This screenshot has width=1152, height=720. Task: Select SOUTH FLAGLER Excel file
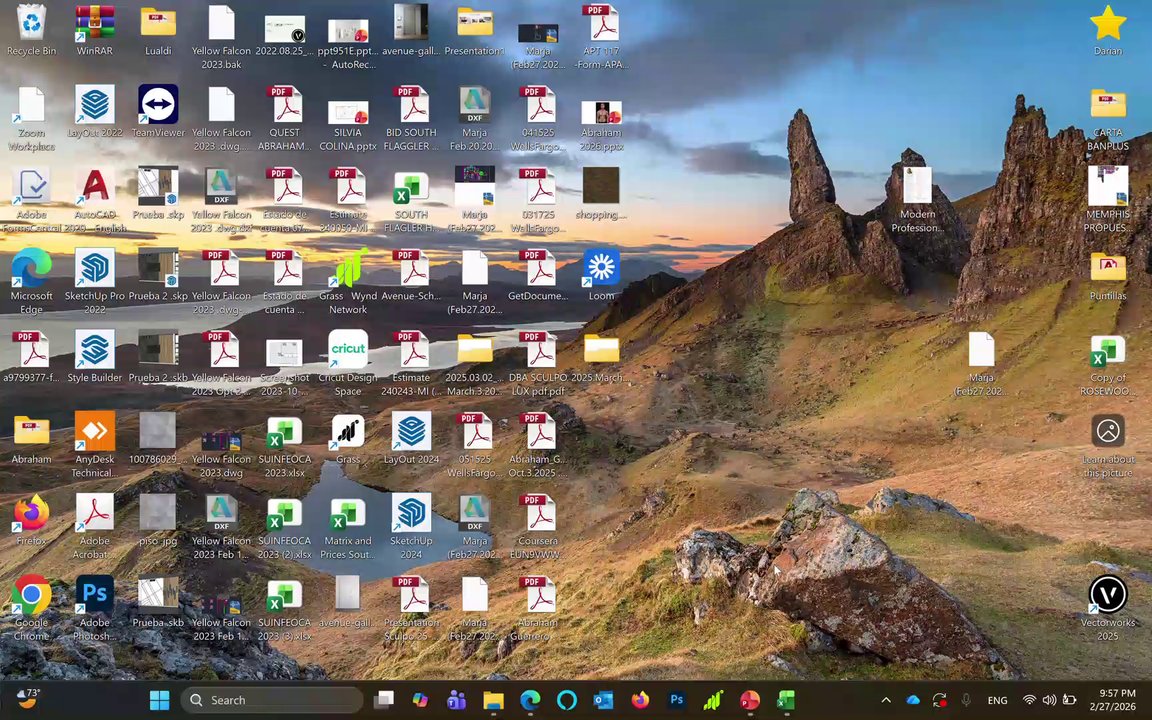point(411,200)
